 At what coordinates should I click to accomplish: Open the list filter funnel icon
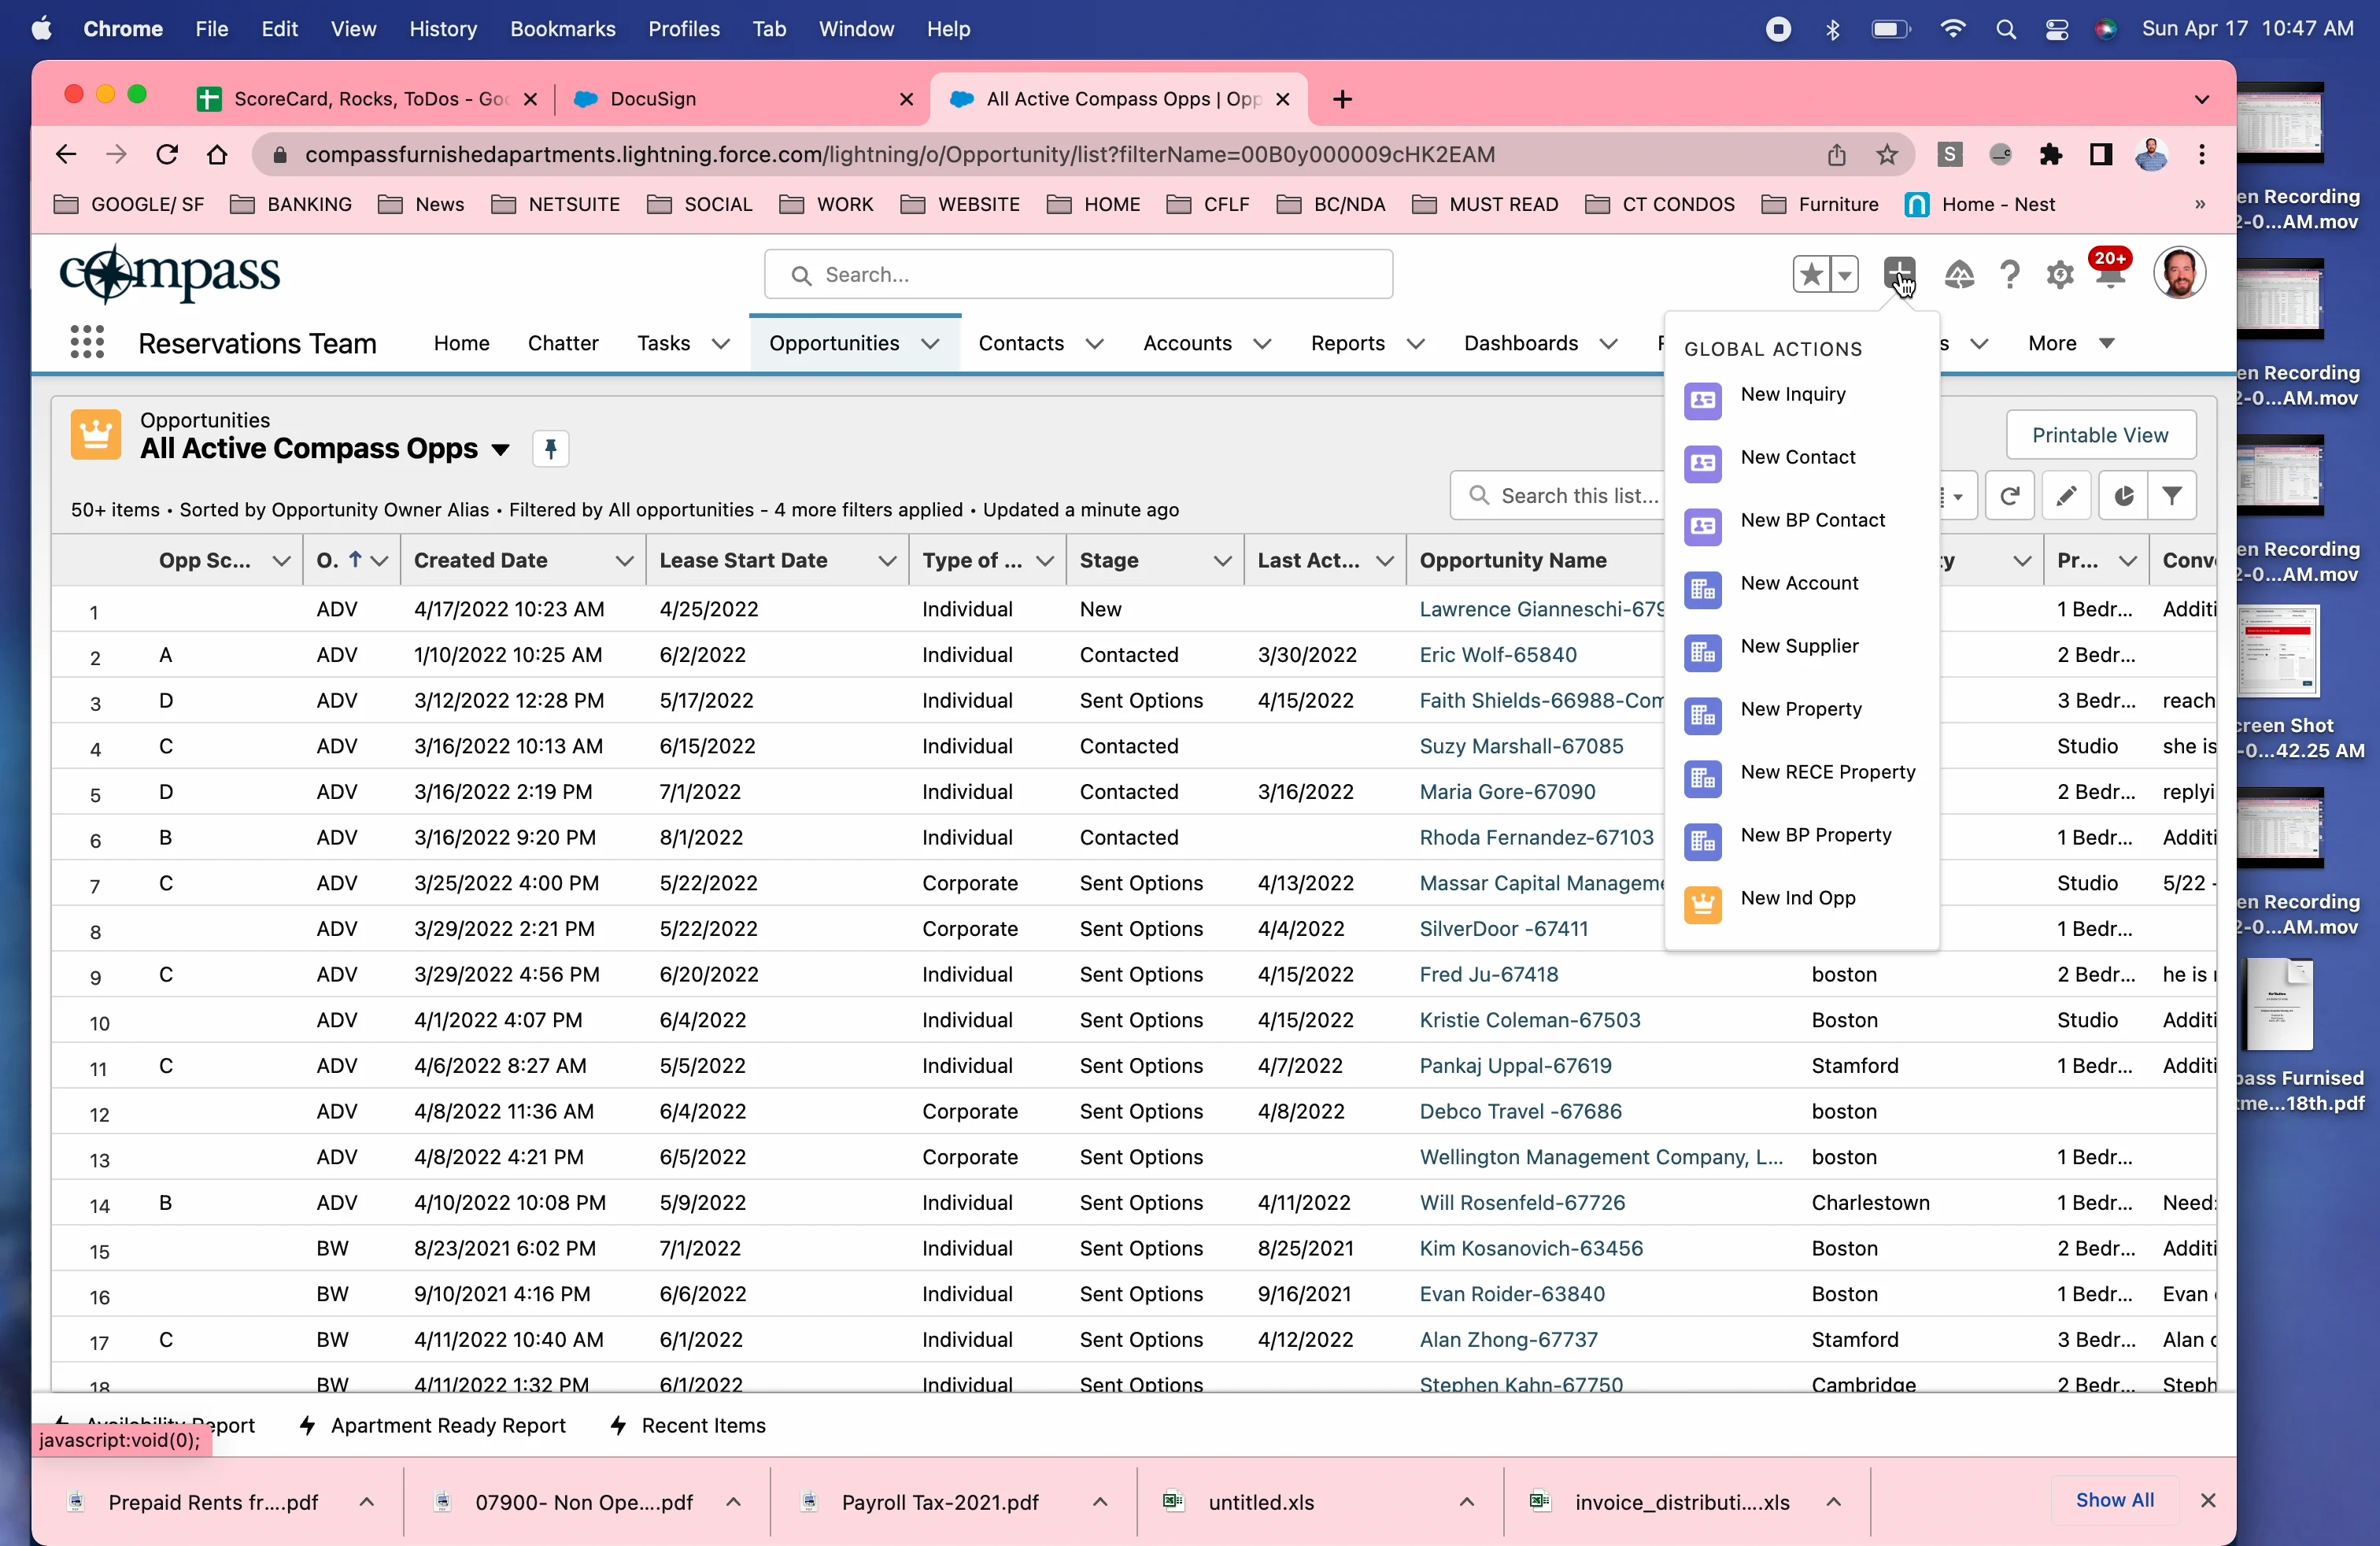[x=2172, y=496]
